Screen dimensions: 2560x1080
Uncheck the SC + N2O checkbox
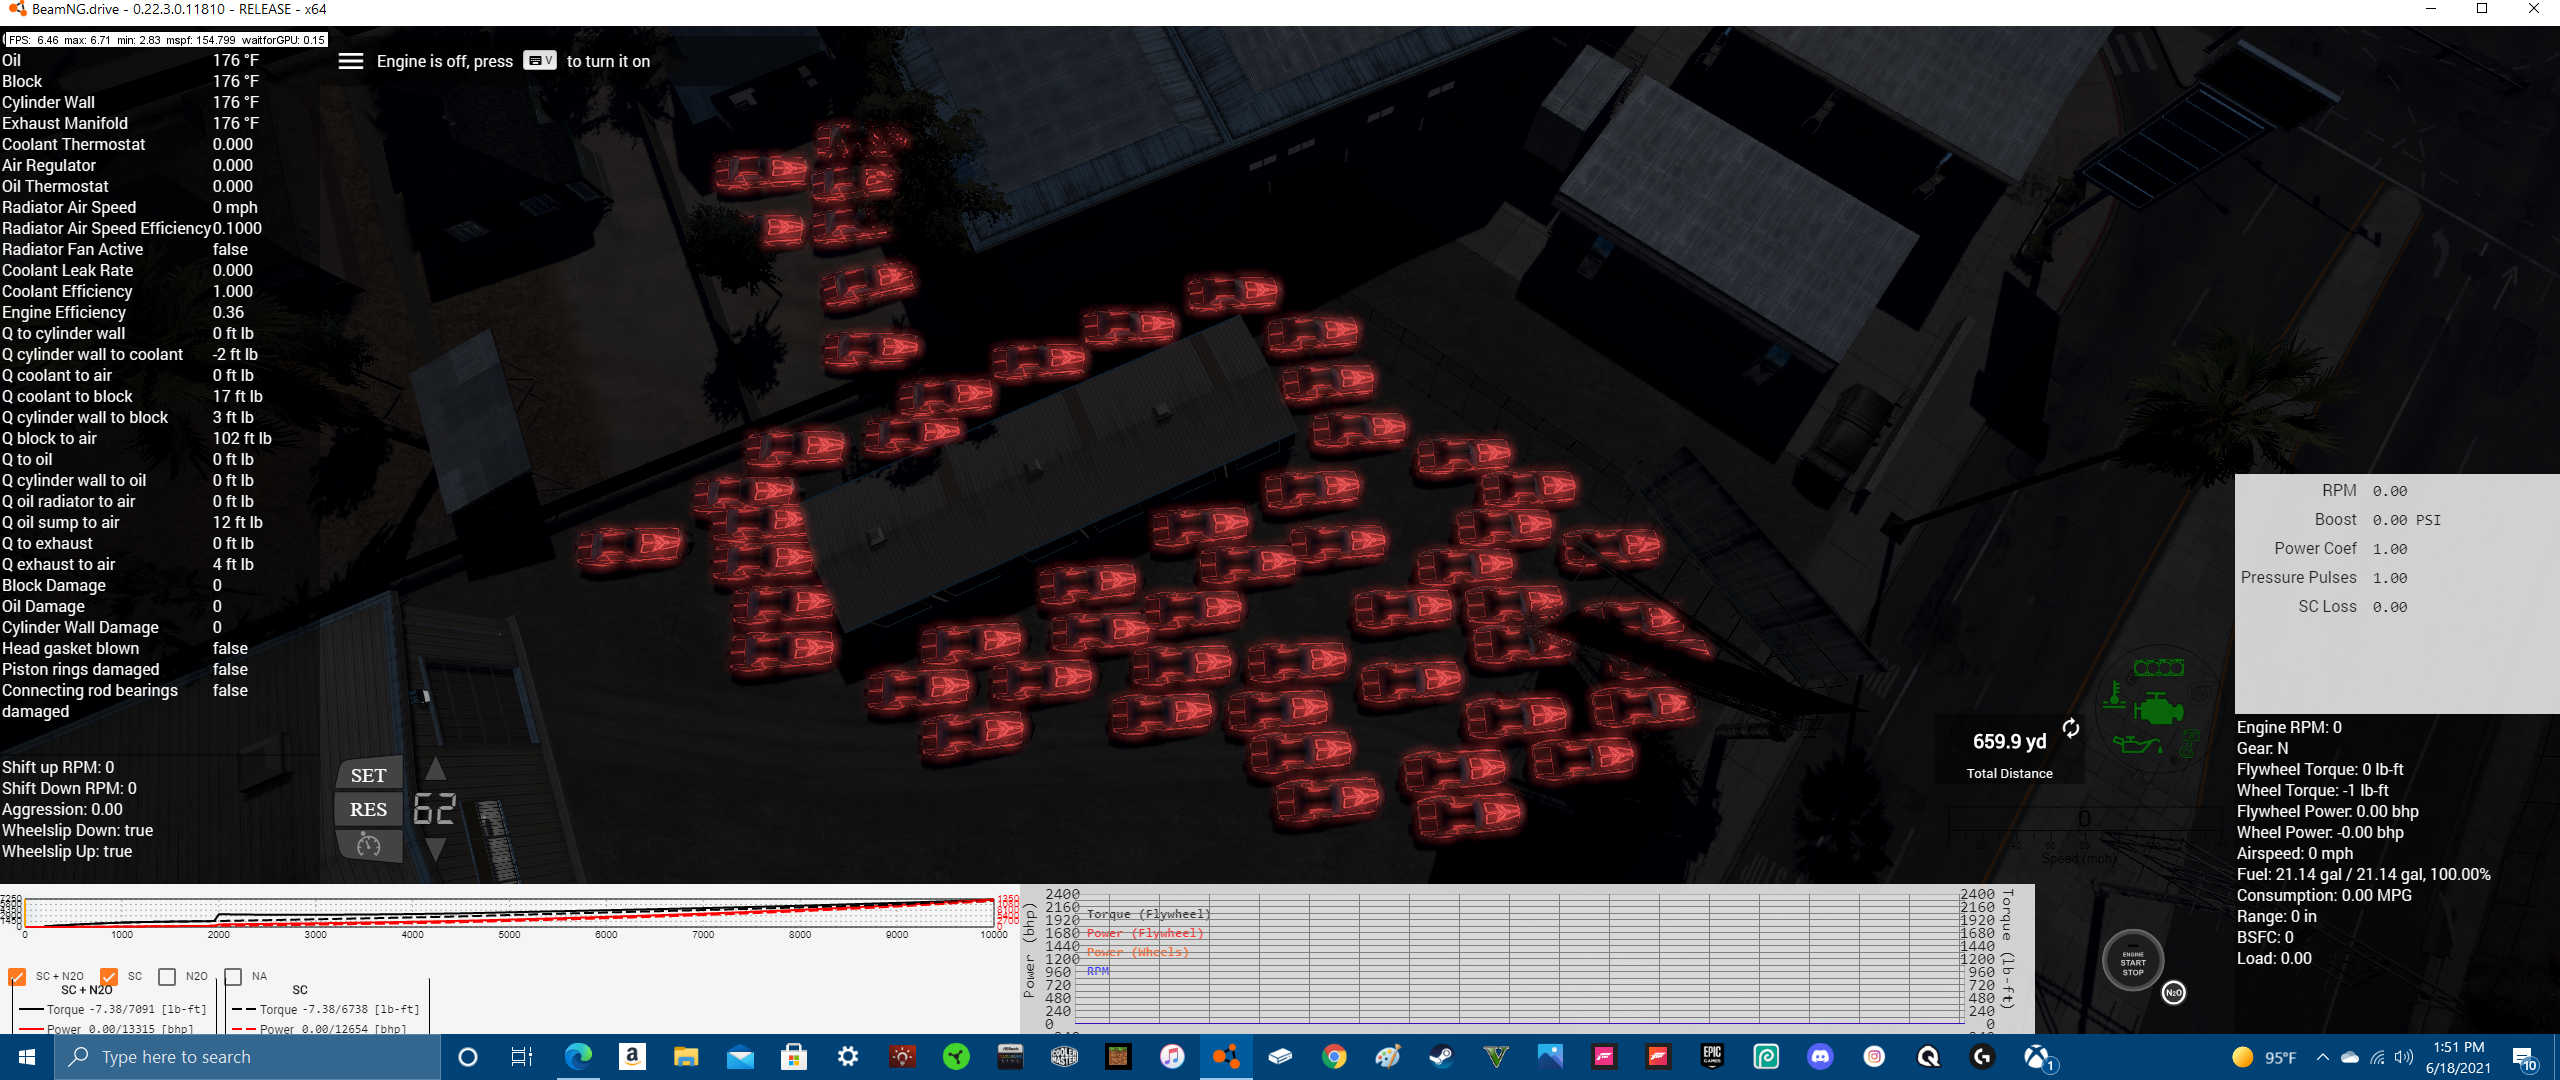tap(17, 977)
